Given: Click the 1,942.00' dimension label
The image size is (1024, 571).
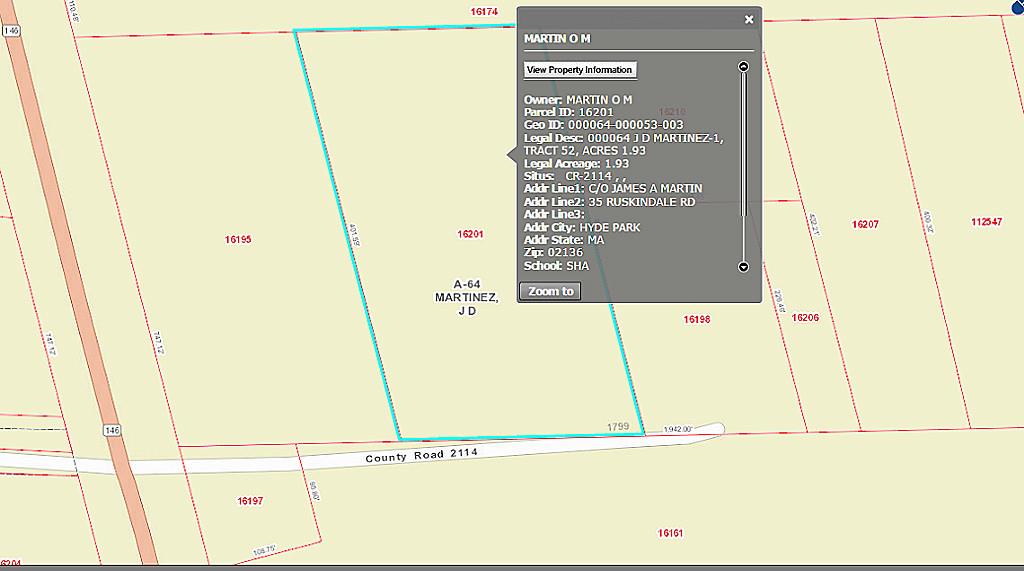Looking at the screenshot, I should point(677,429).
